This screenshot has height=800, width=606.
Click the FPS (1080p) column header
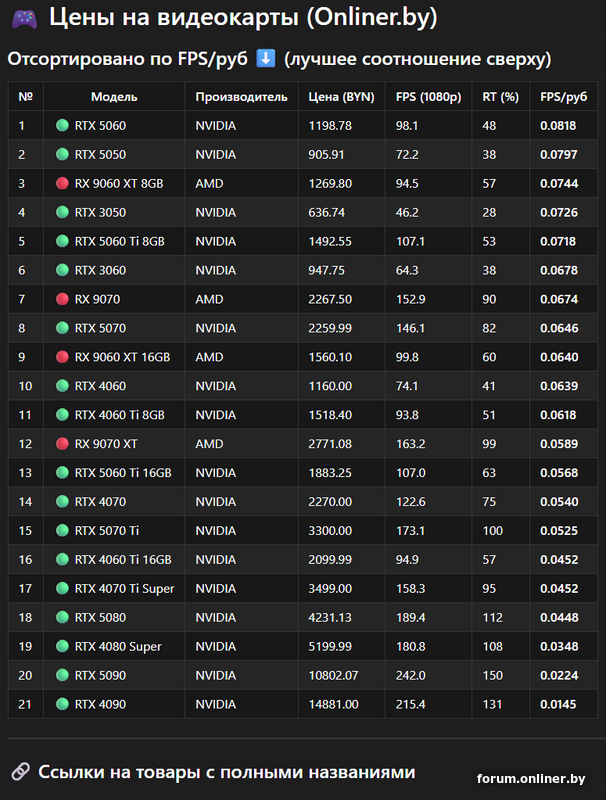[428, 97]
